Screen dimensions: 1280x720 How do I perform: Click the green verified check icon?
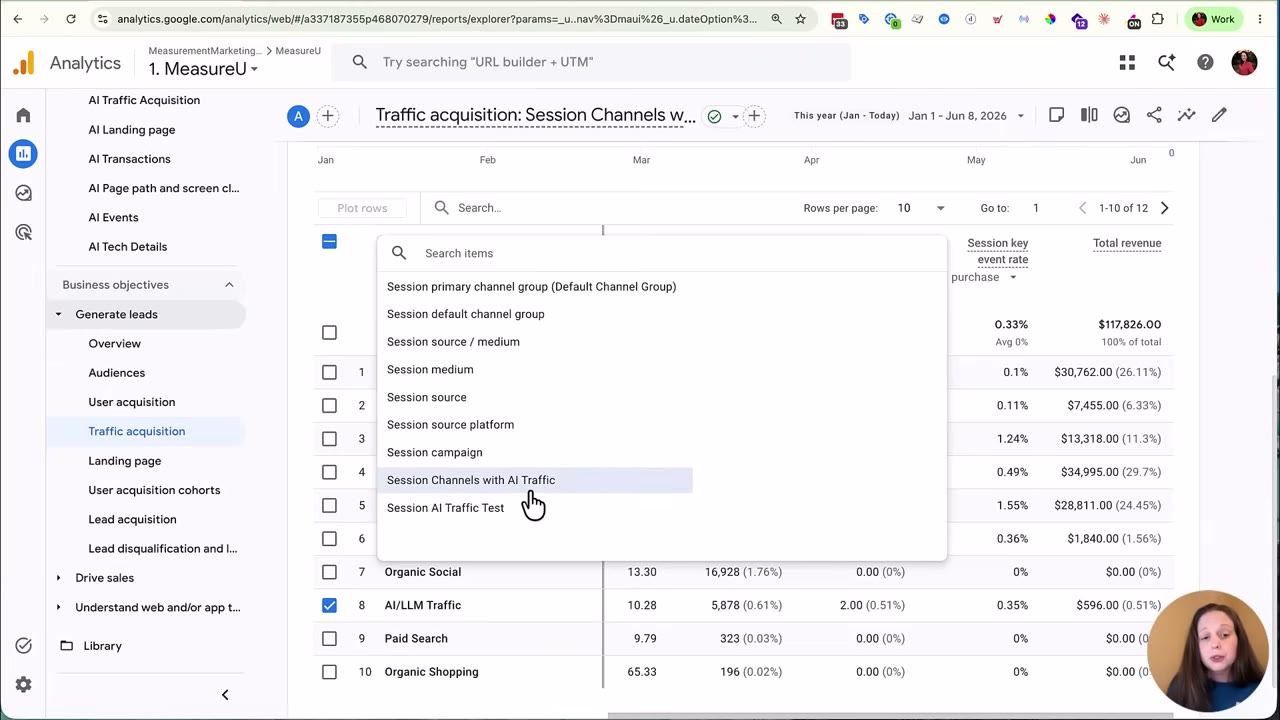[x=714, y=116]
